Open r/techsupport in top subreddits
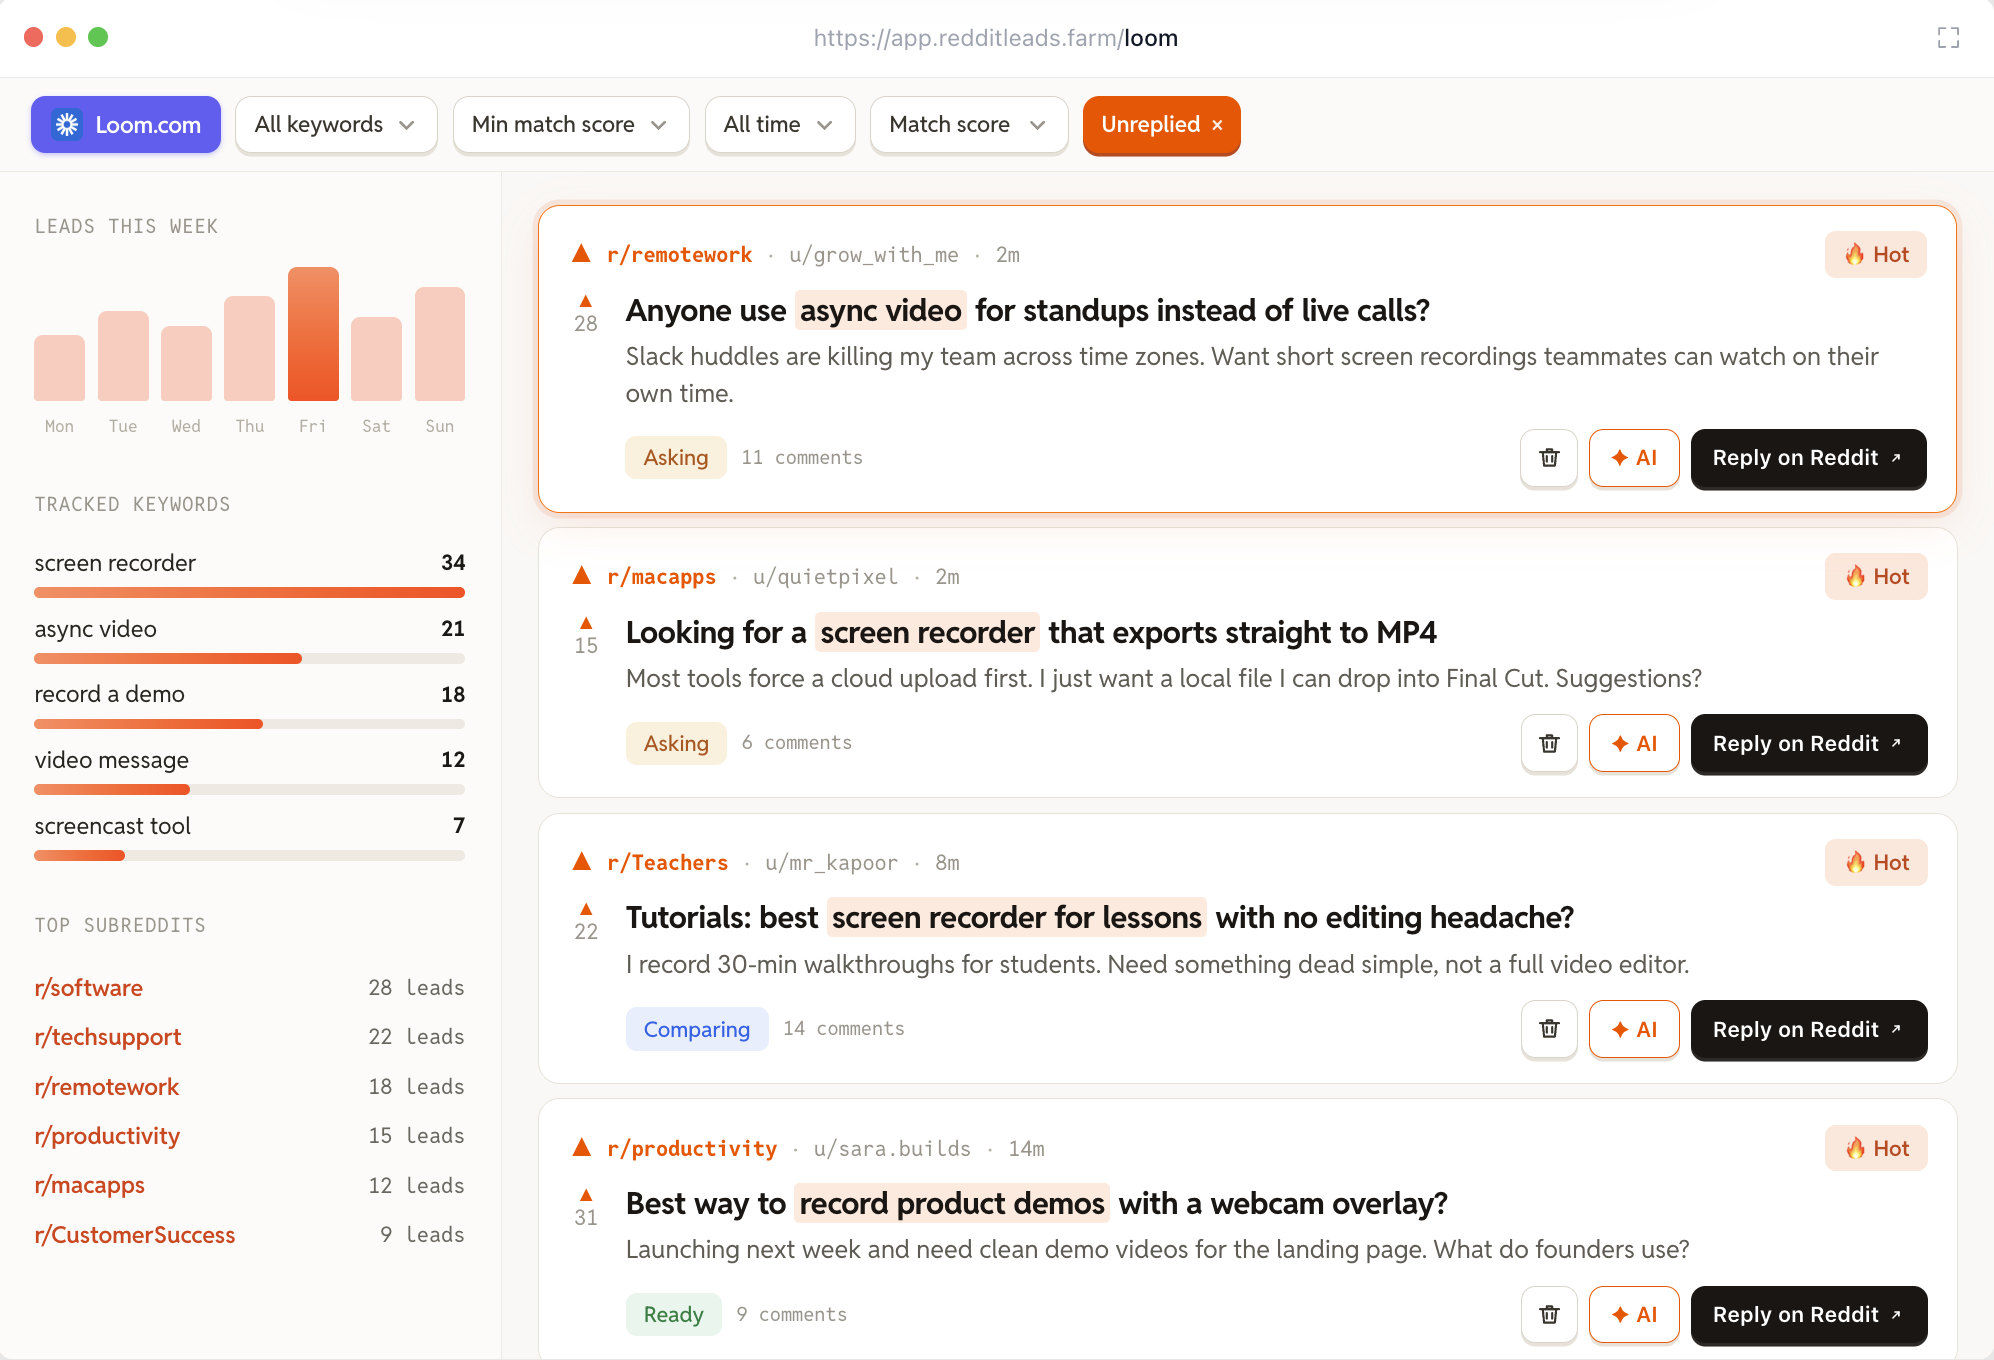The image size is (1994, 1360). pos(108,1037)
